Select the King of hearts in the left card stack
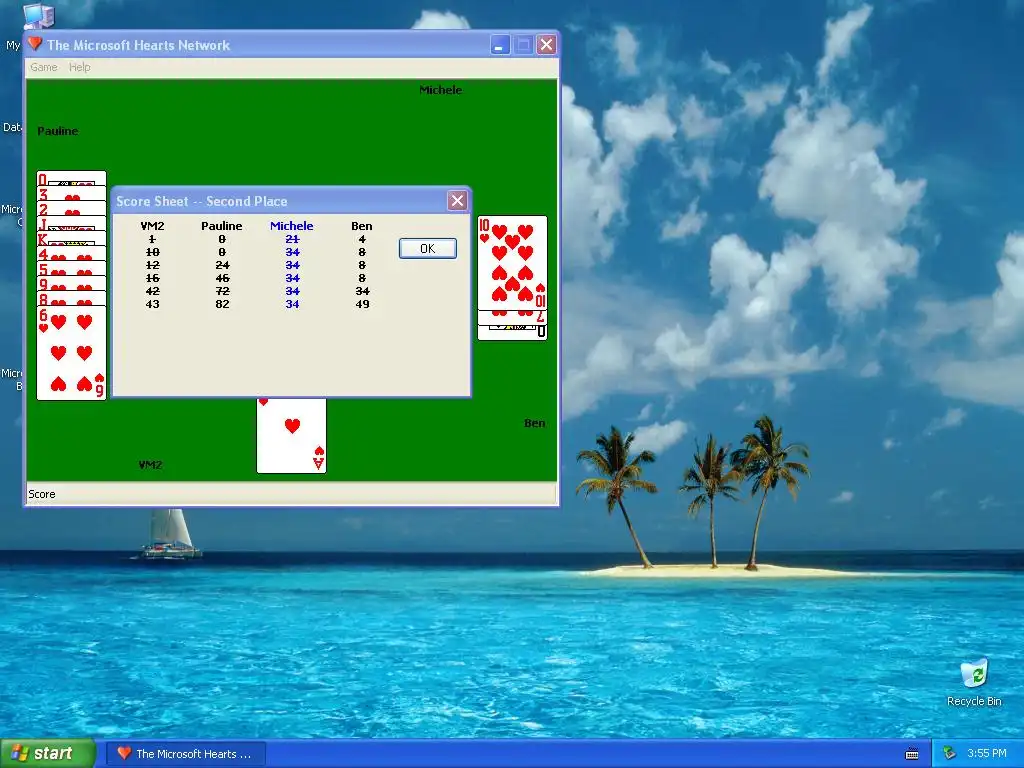Viewport: 1024px width, 768px height. point(71,238)
